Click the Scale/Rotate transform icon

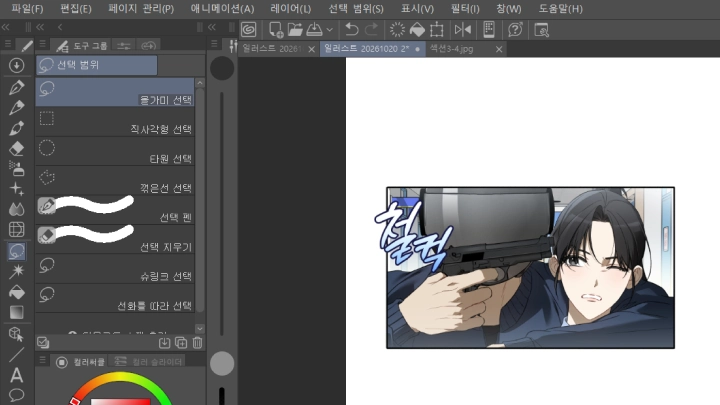point(437,30)
